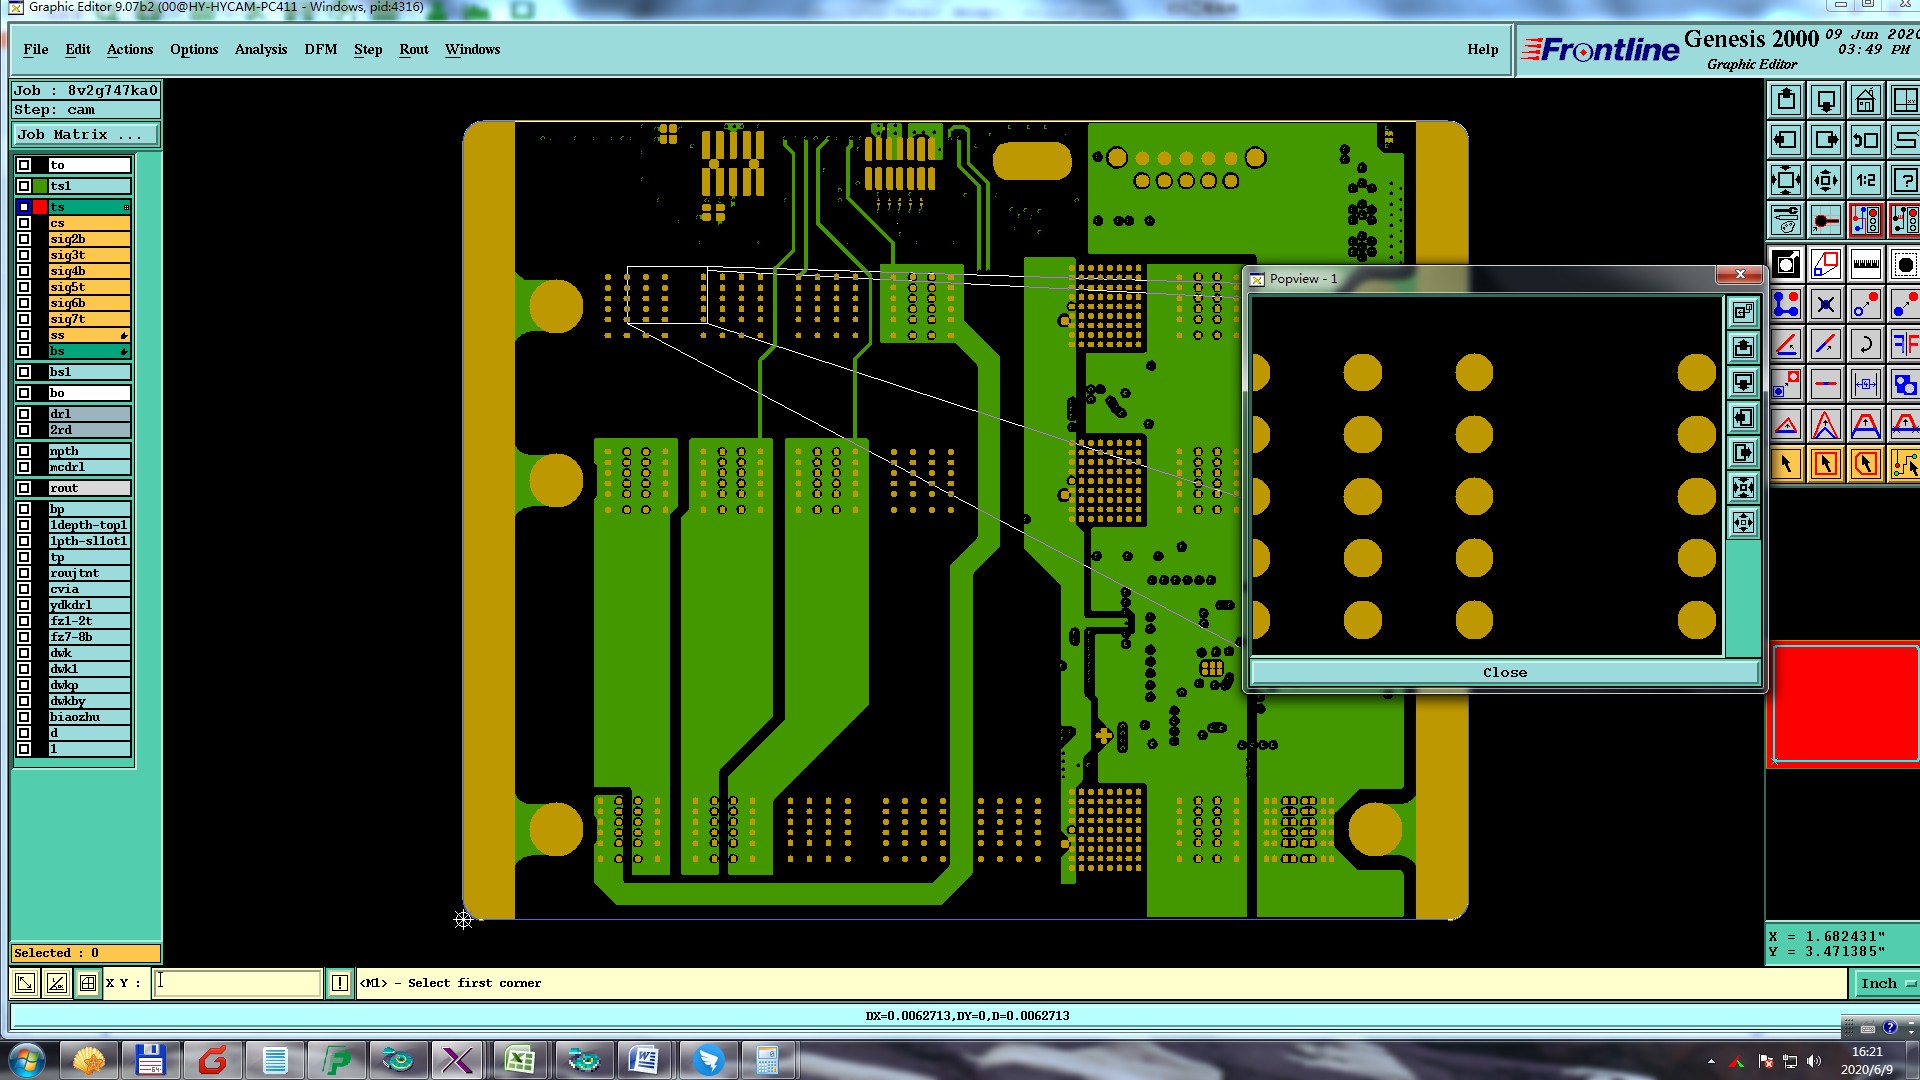Click the dimension tool icon with number 4
This screenshot has height=1080, width=1920.
1865,384
